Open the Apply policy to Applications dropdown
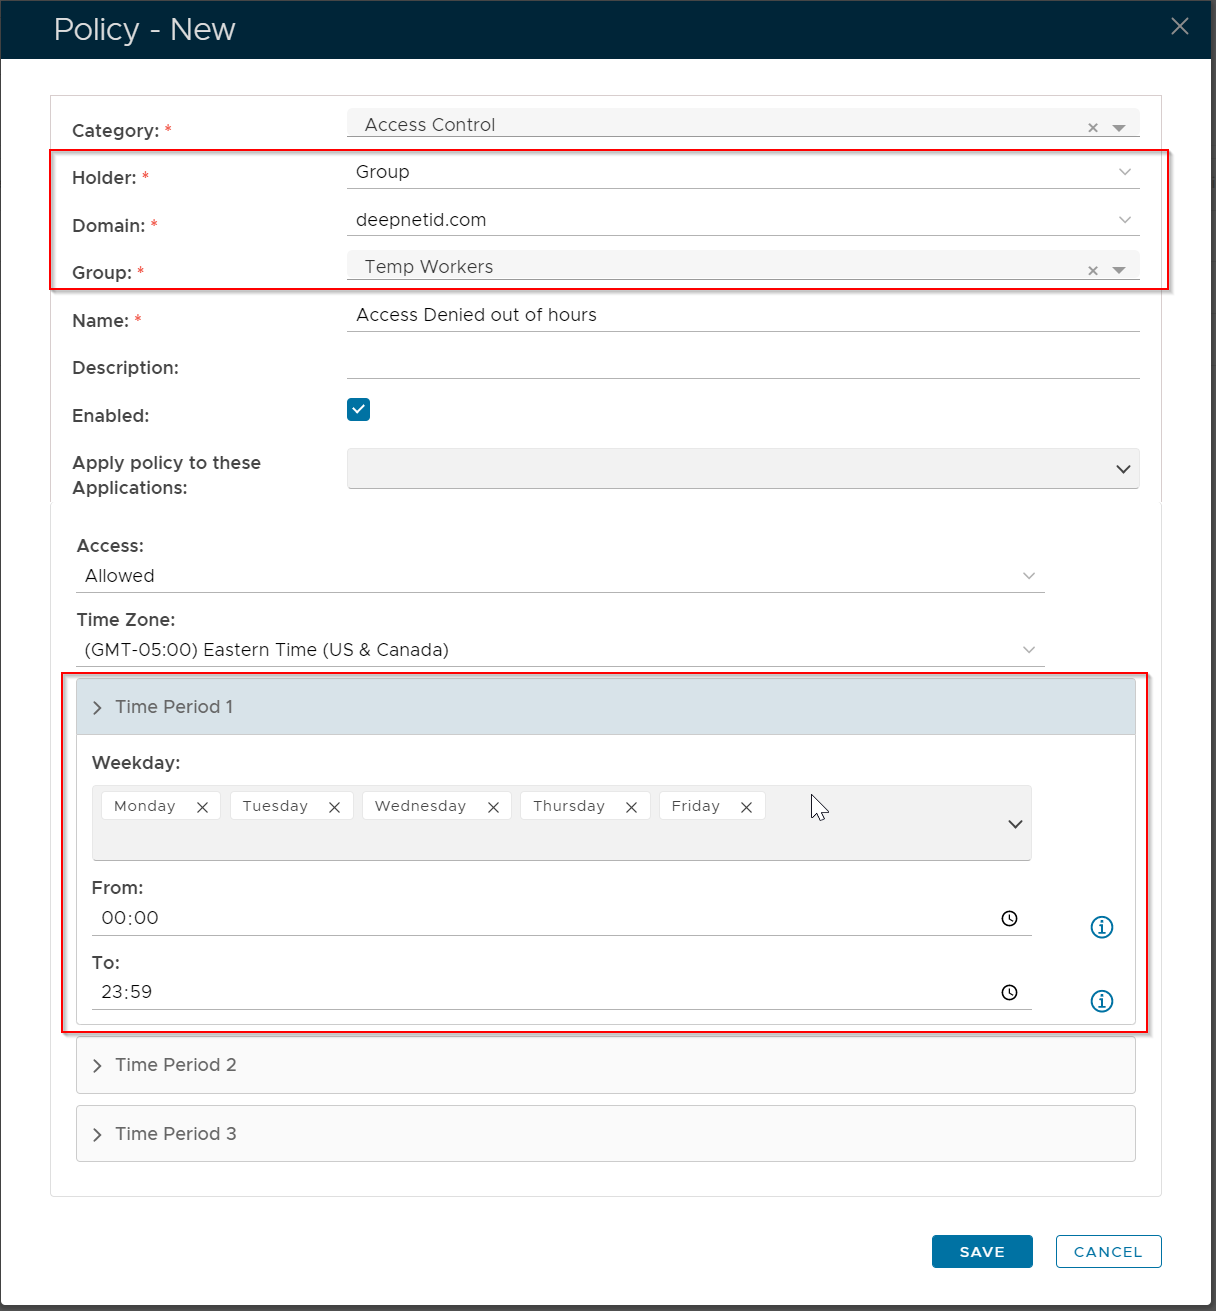 [x=742, y=469]
